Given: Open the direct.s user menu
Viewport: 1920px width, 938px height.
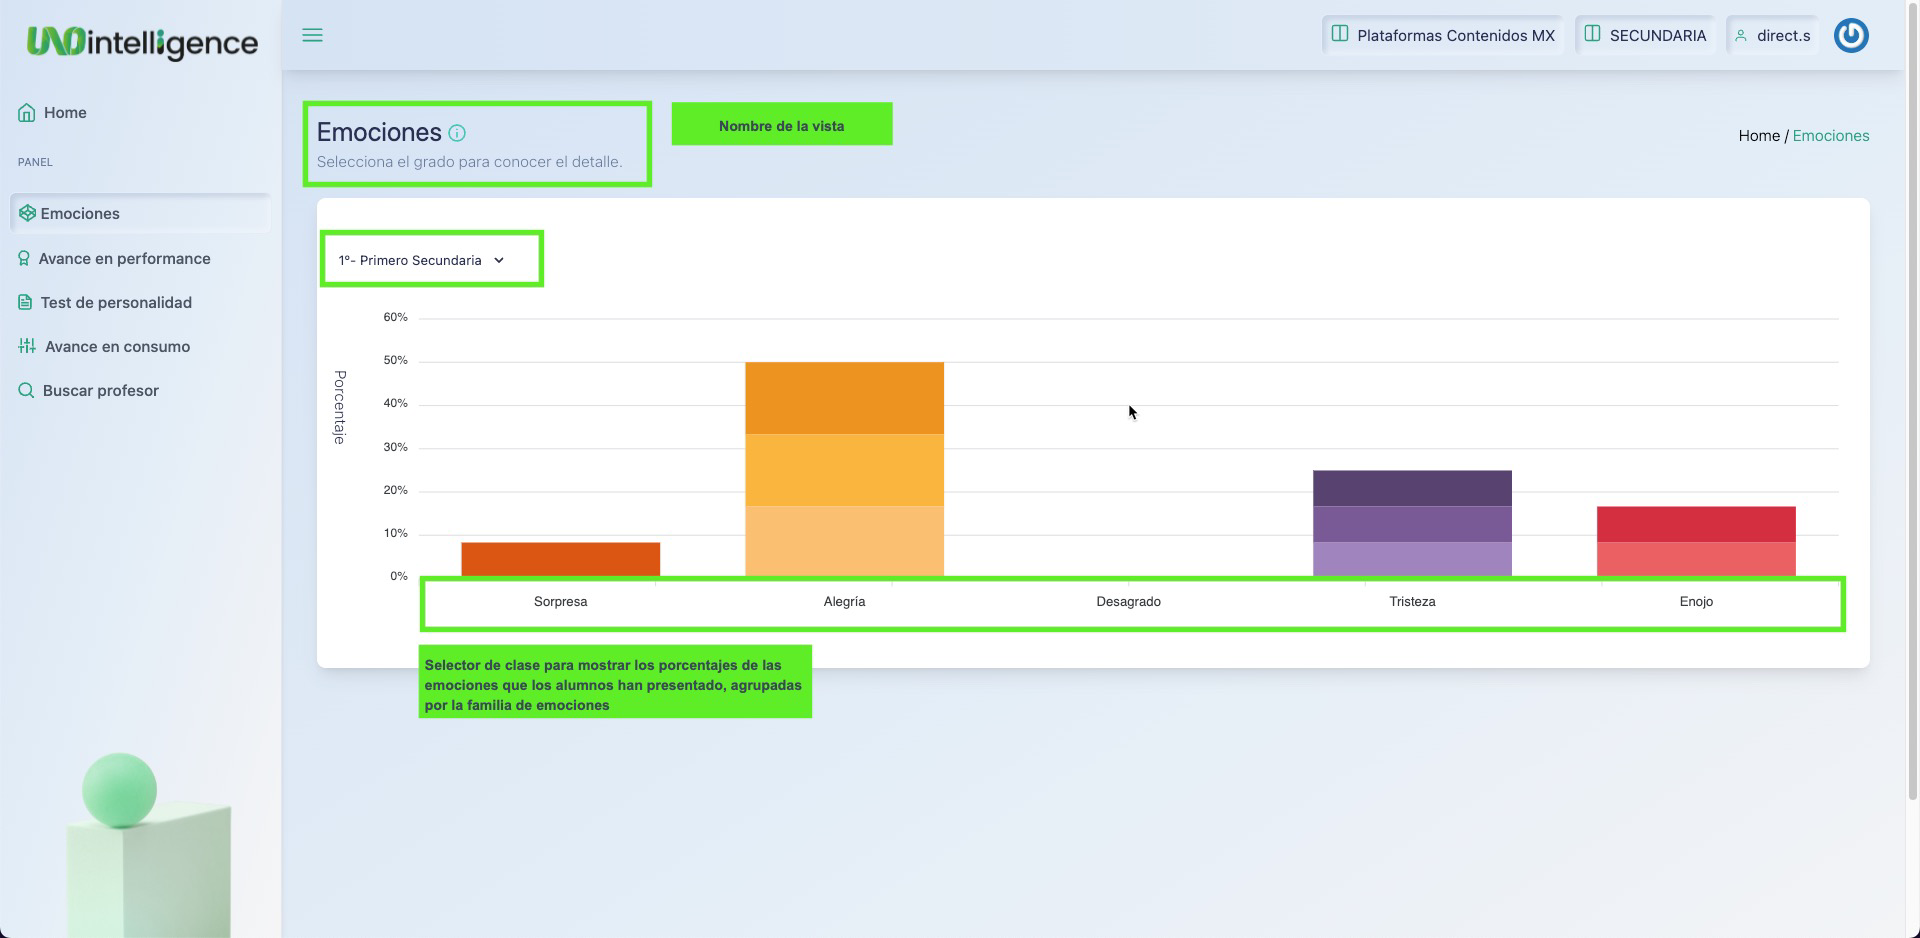Looking at the screenshot, I should click(x=1773, y=36).
